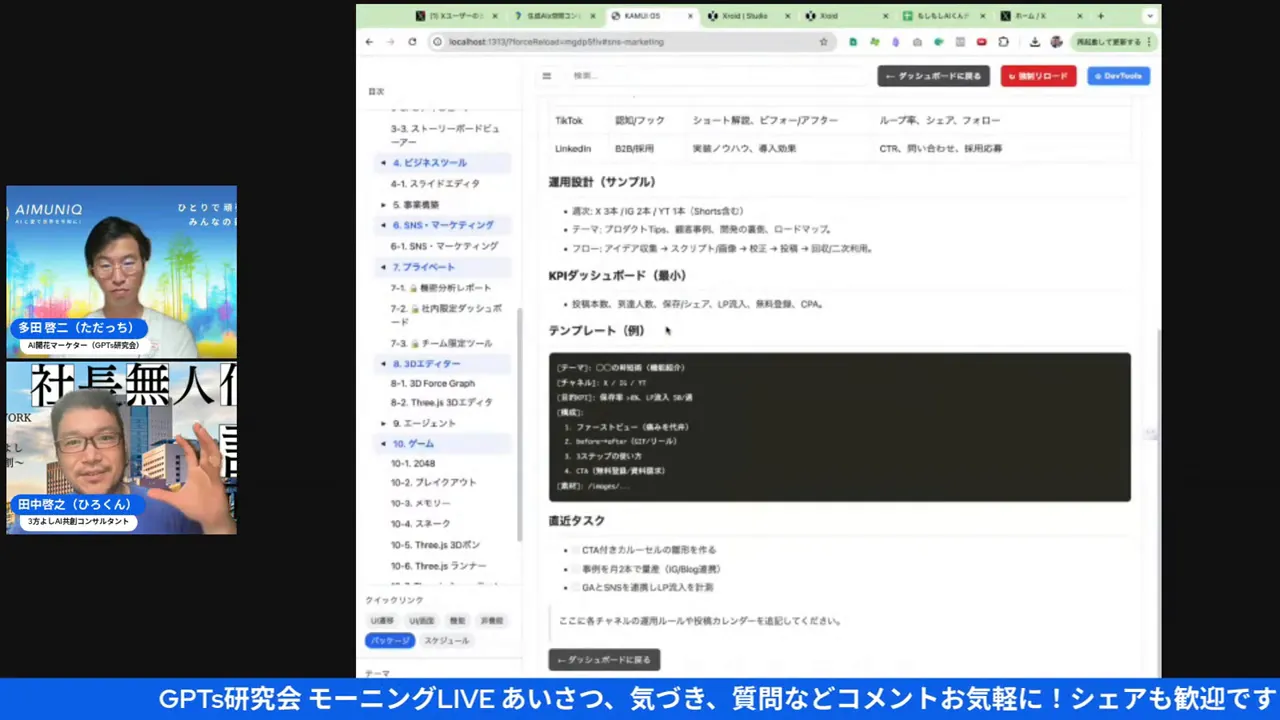This screenshot has height=720, width=1280.
Task: Open the Chrome extensions puzzle icon
Action: 1003,42
